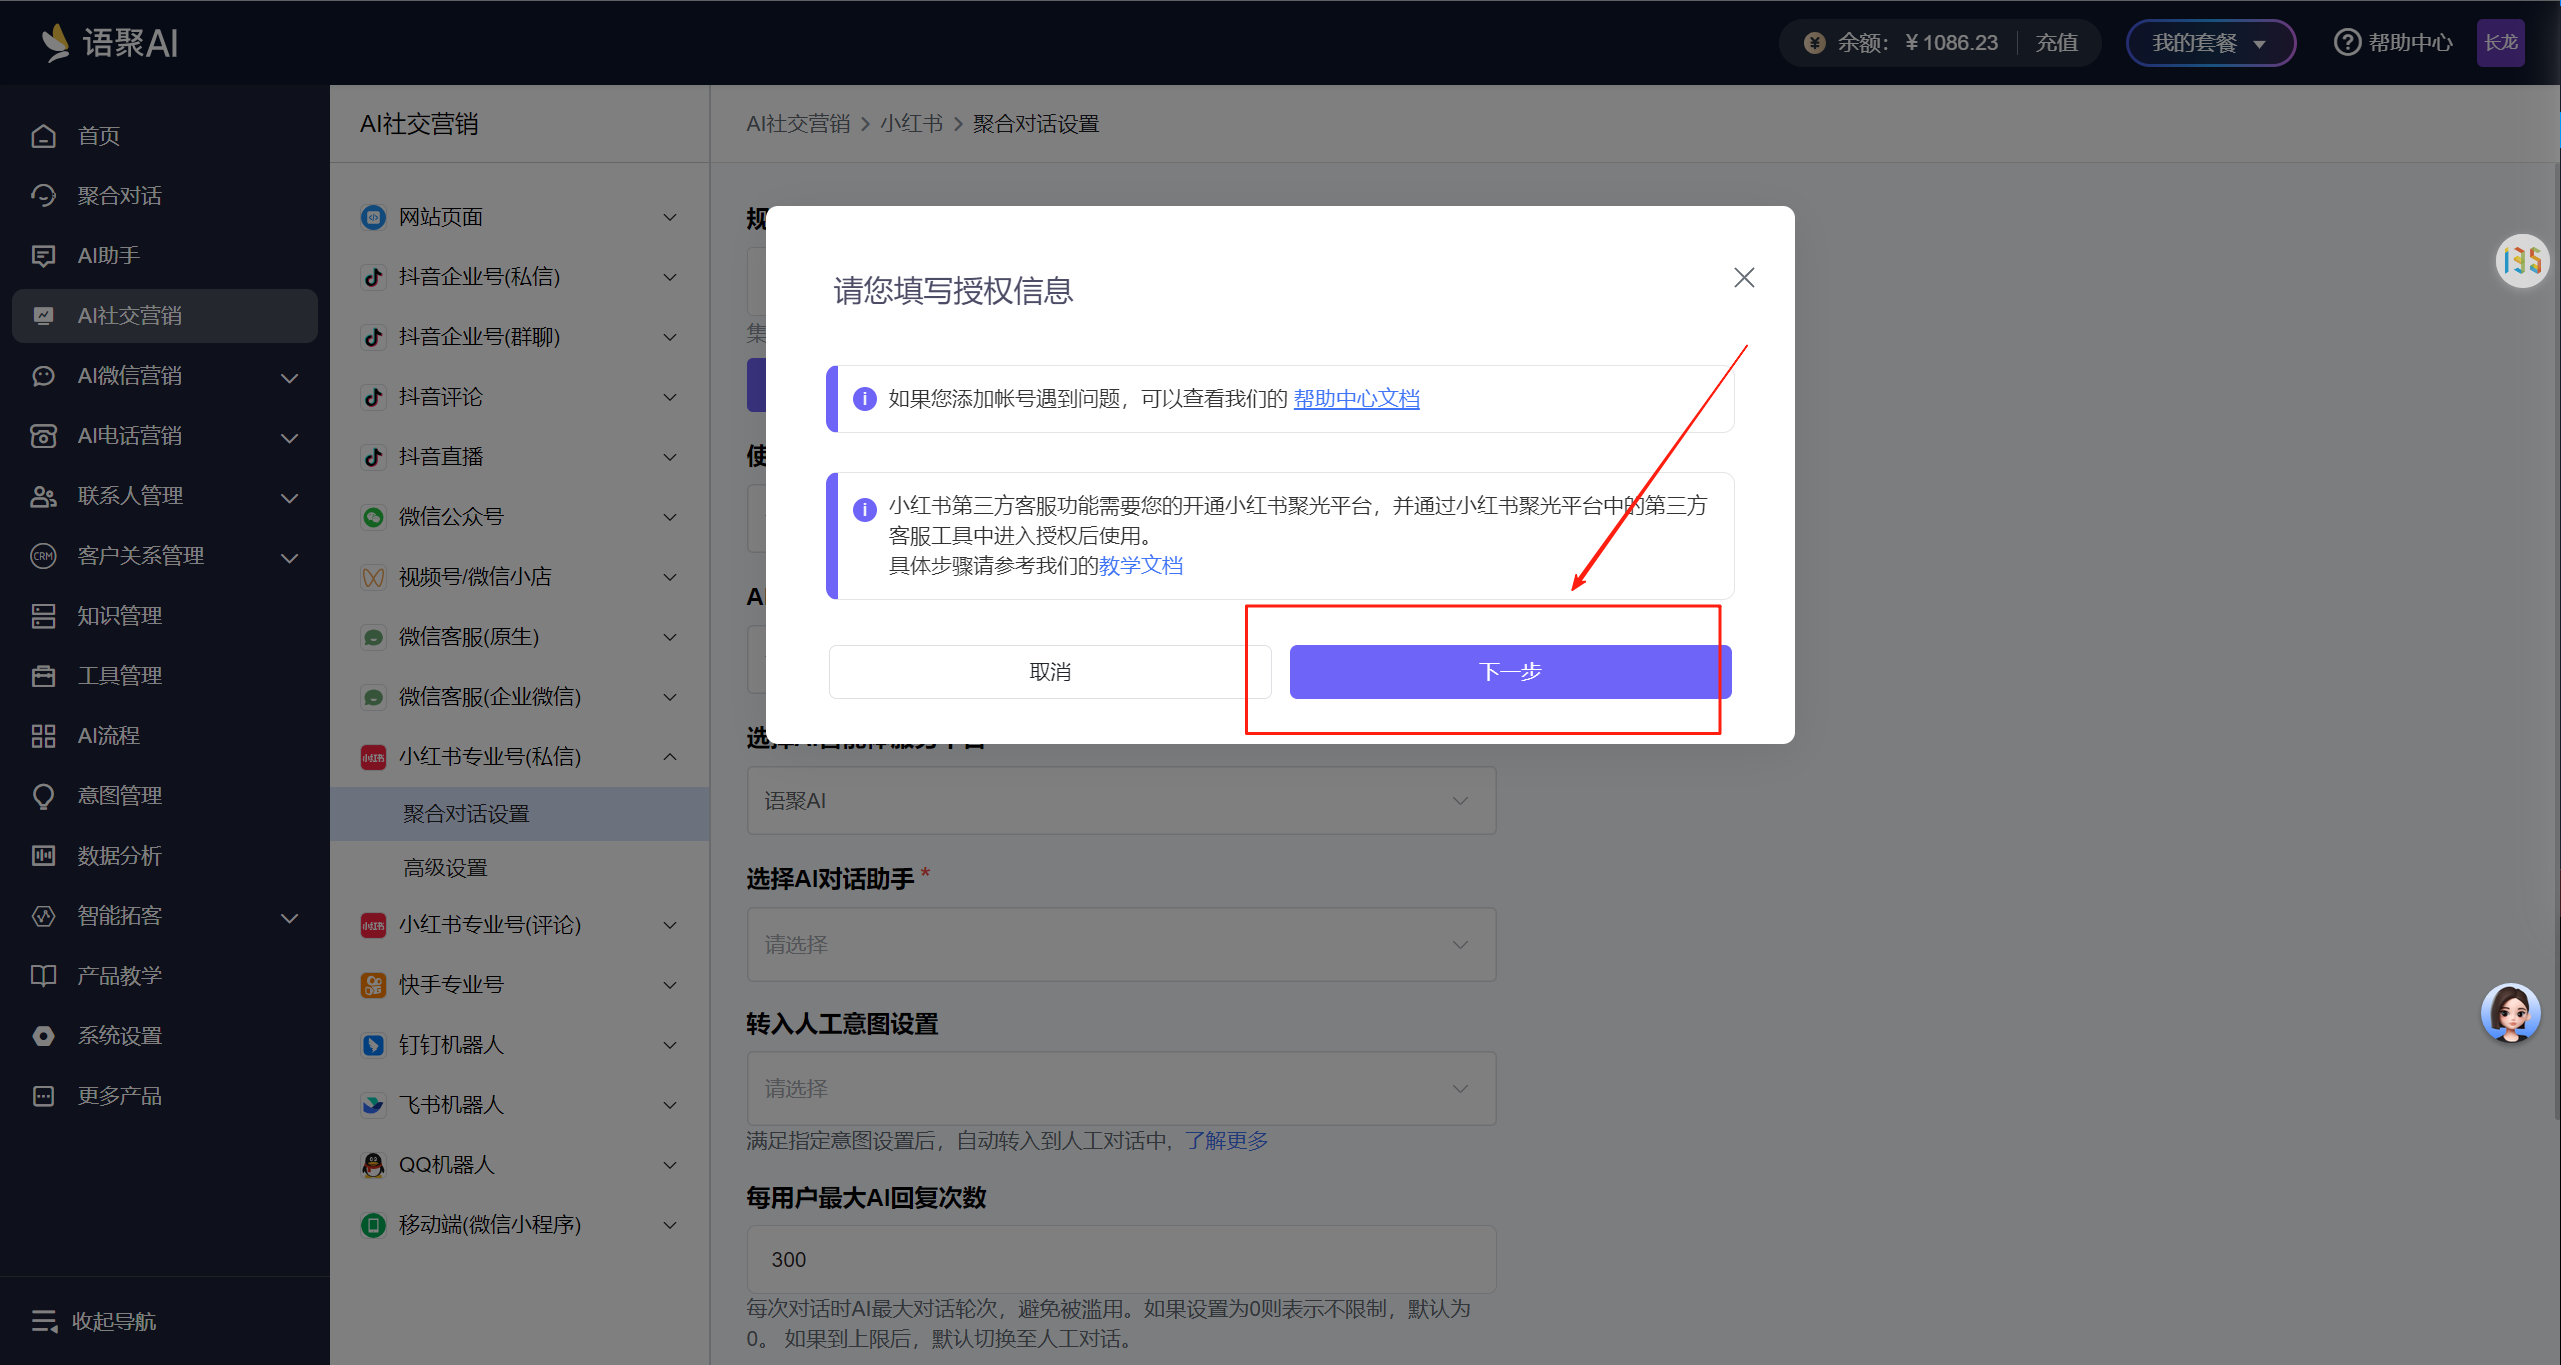Open the 帮助中心文档 link
The width and height of the screenshot is (2561, 1365).
click(1356, 399)
